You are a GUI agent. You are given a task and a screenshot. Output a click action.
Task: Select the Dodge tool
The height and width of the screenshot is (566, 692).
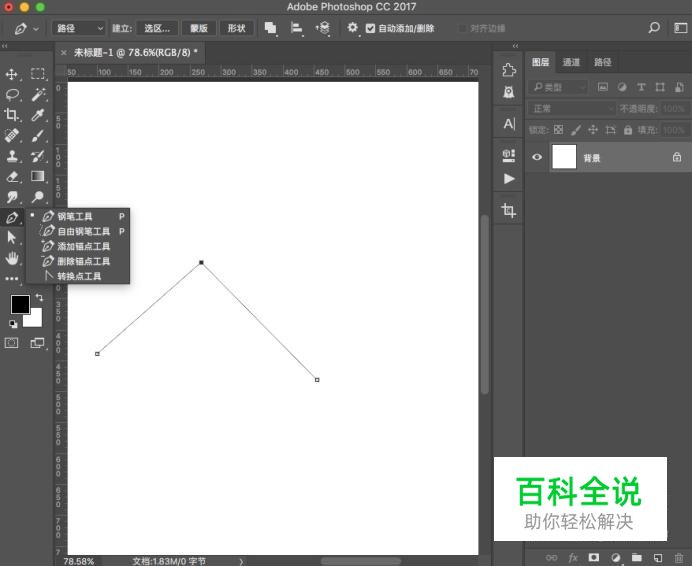point(38,197)
